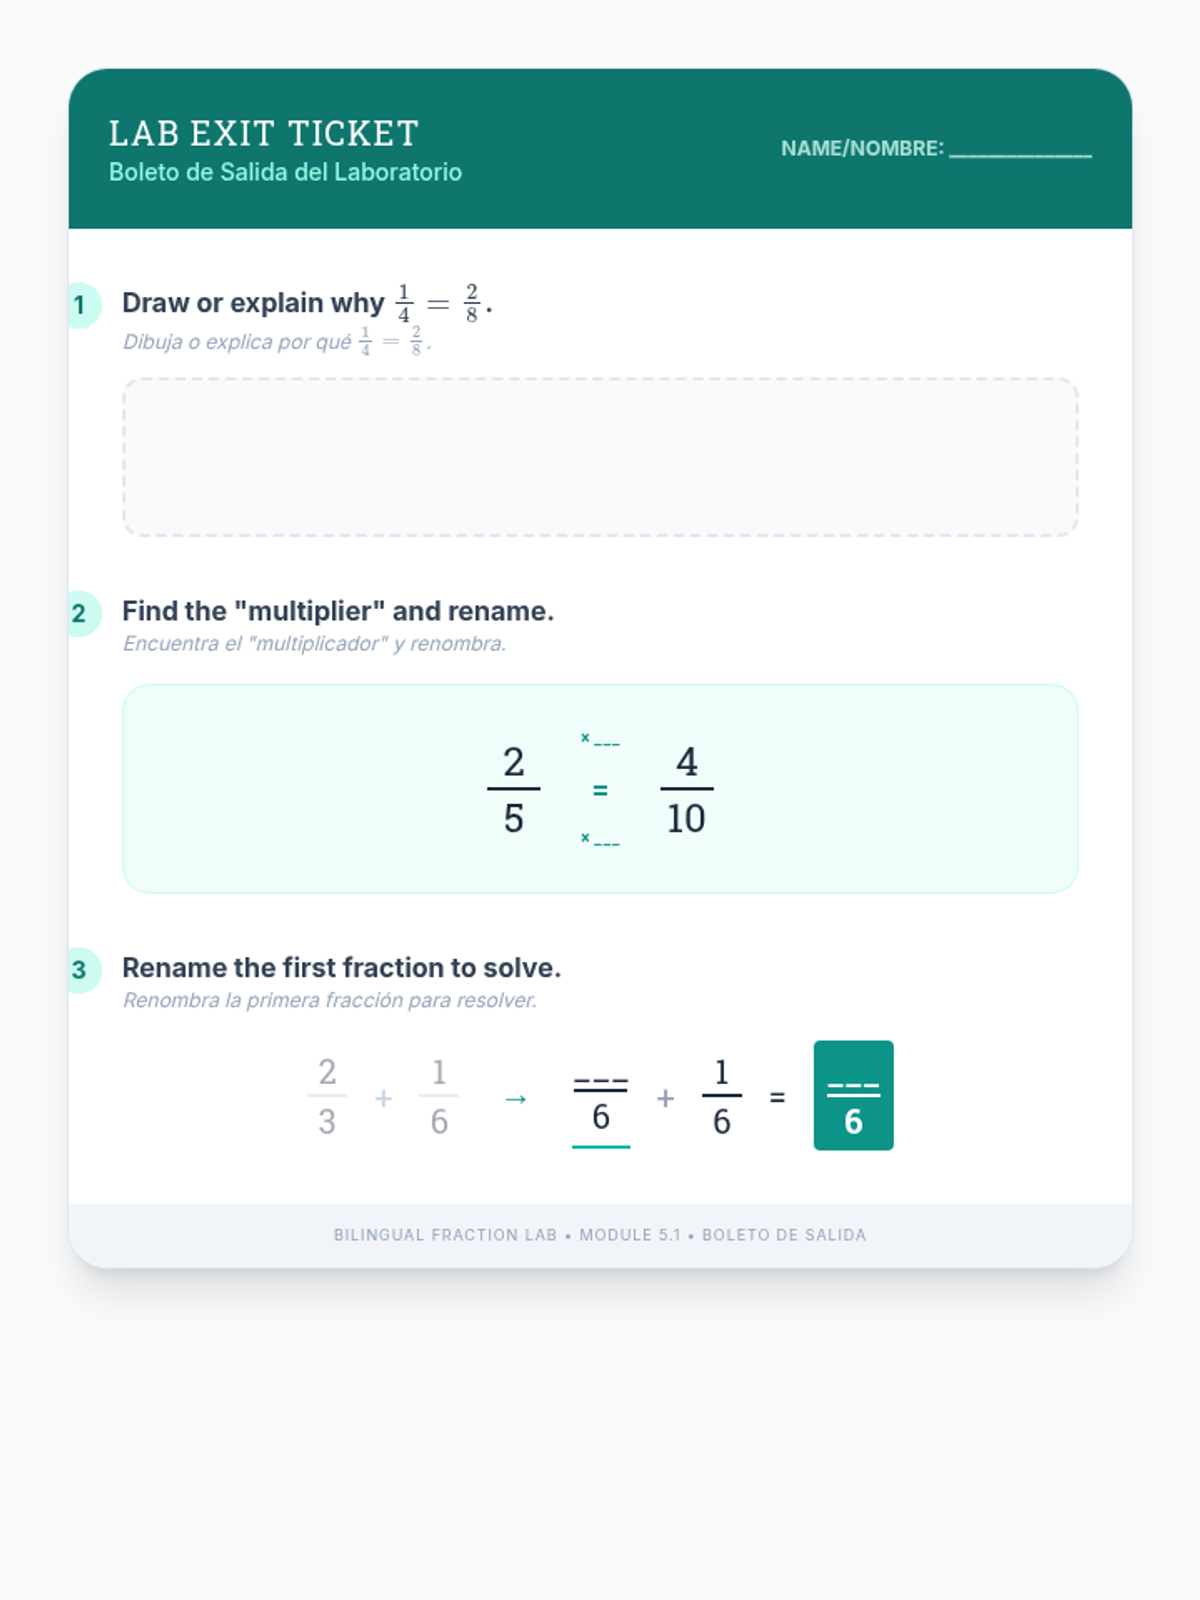This screenshot has height=1600, width=1200.
Task: Click the fraction 4 over 10
Action: point(686,789)
